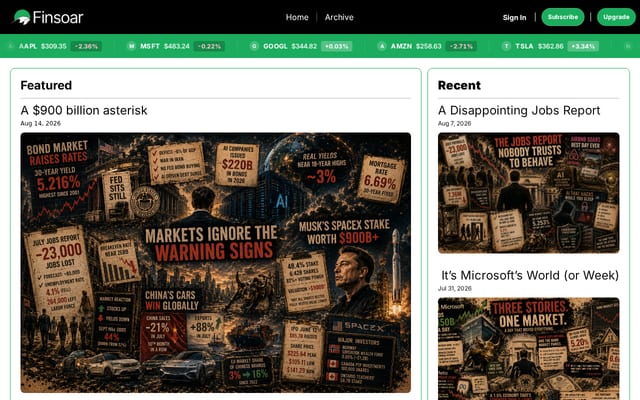640x400 pixels.
Task: Click the 'Aug 14, 2026' date
Action: coord(40,123)
